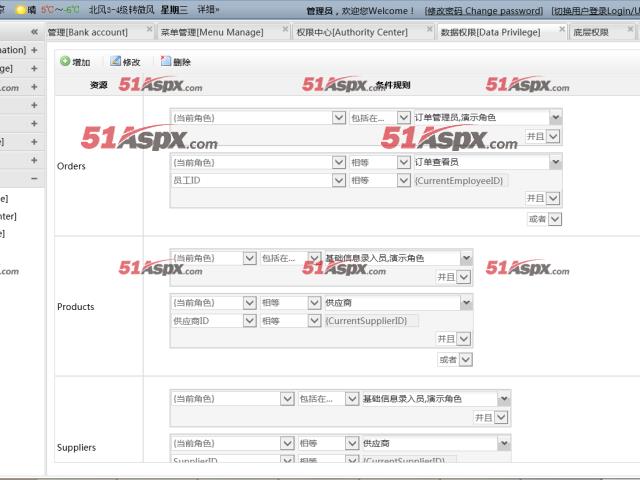
Task: Click the Edit (修改) toolbar icon
Action: click(116, 62)
